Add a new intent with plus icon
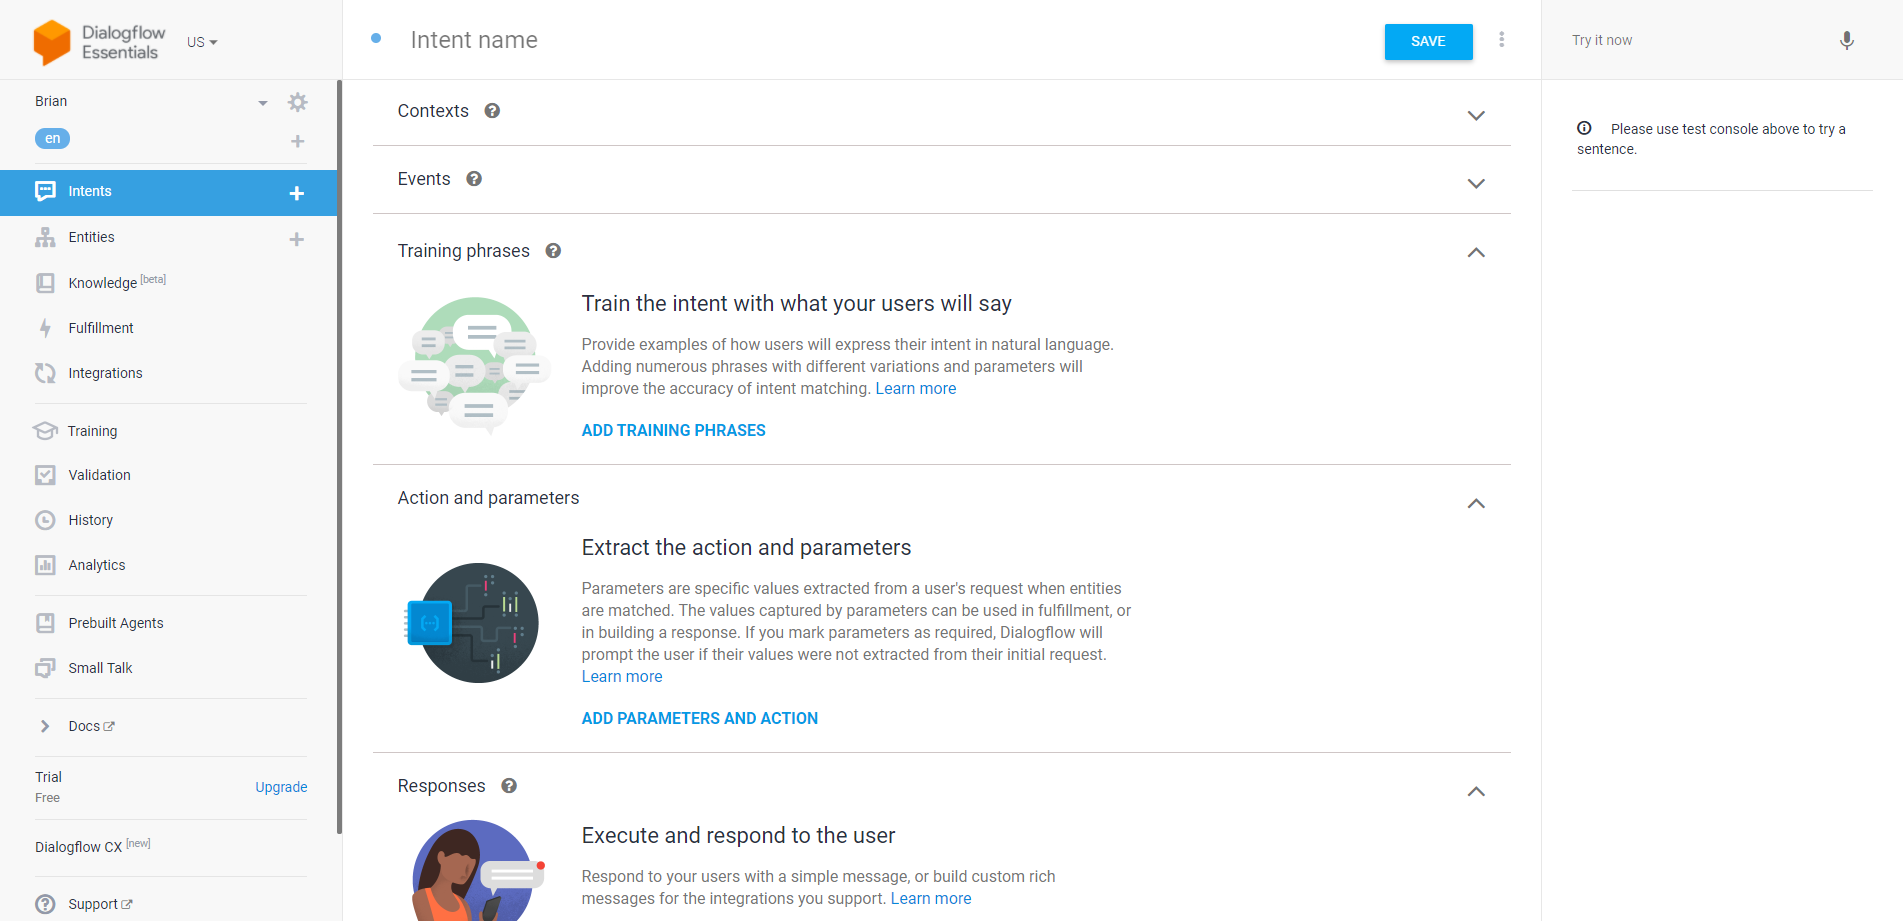Image resolution: width=1903 pixels, height=921 pixels. tap(296, 193)
